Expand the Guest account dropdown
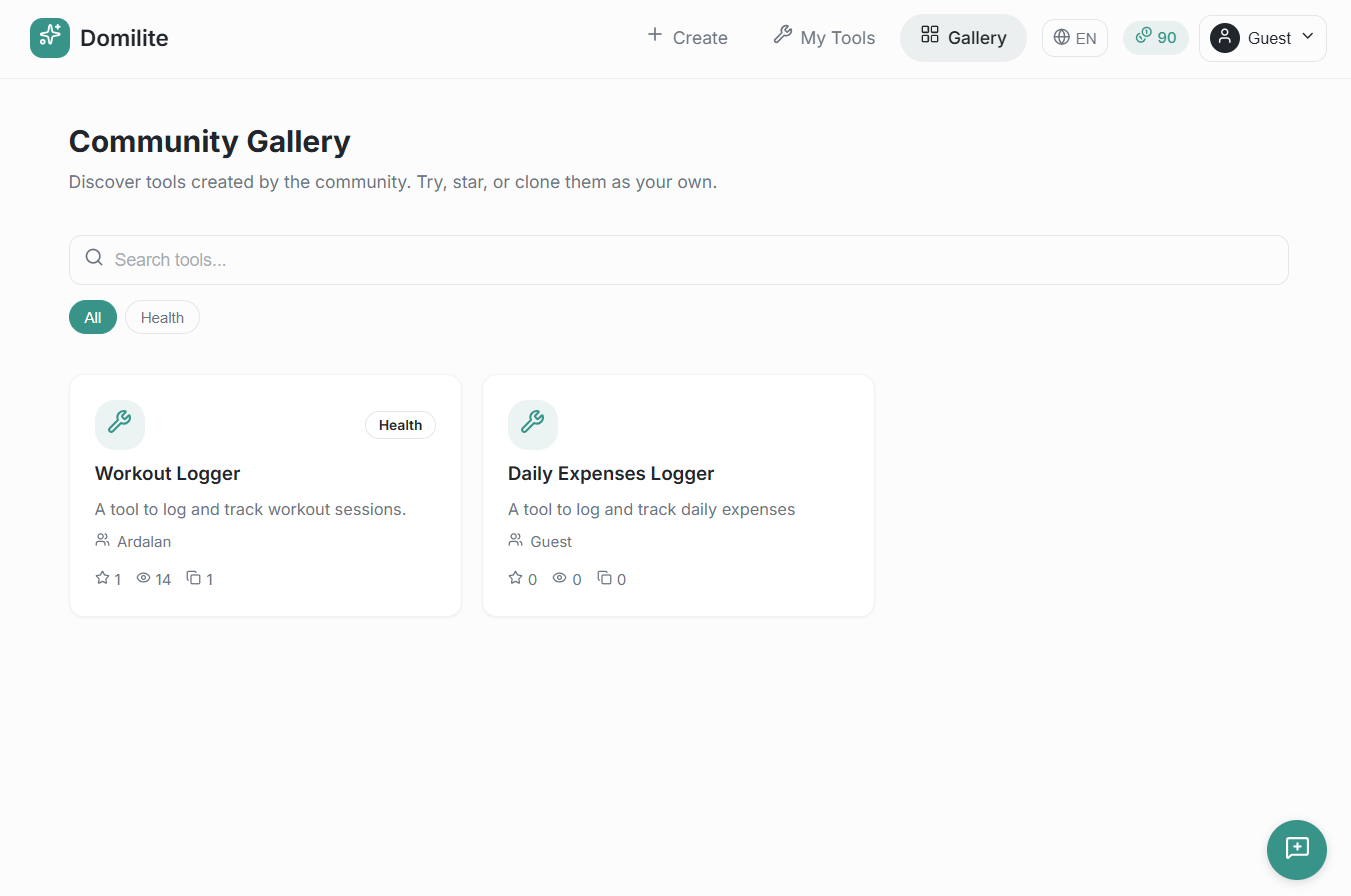The height and width of the screenshot is (896, 1351). click(1262, 38)
